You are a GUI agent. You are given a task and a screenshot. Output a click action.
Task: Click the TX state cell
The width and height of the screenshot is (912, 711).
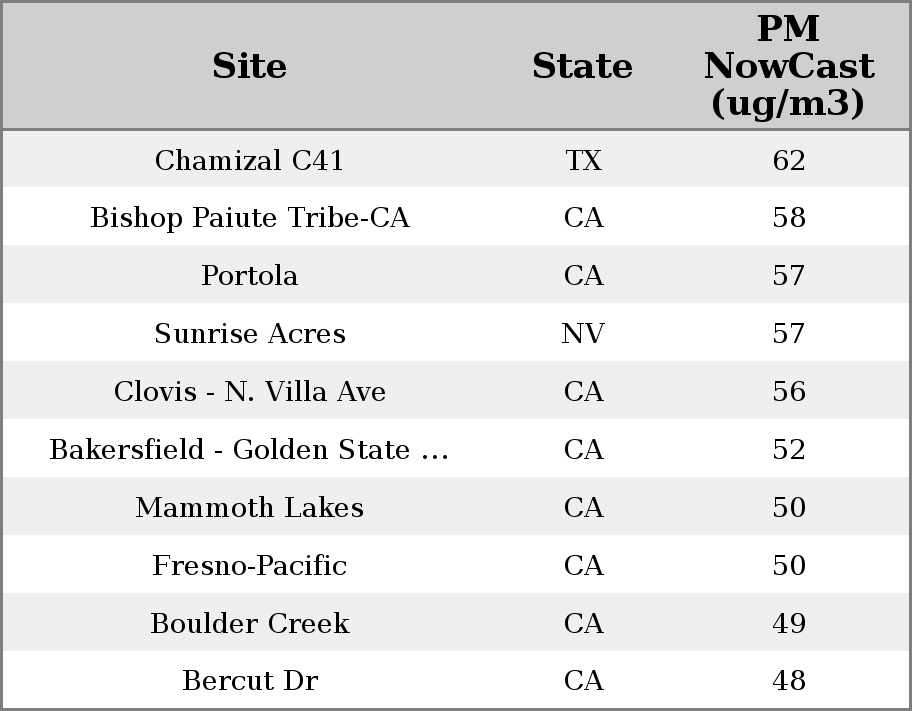click(x=583, y=160)
